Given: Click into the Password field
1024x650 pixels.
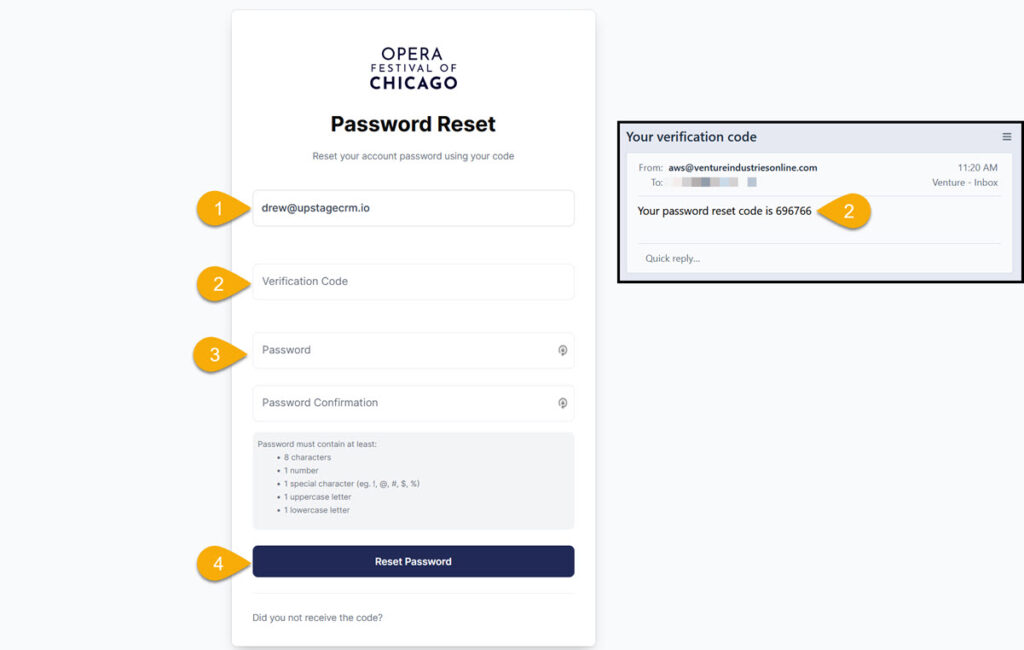Looking at the screenshot, I should point(413,350).
